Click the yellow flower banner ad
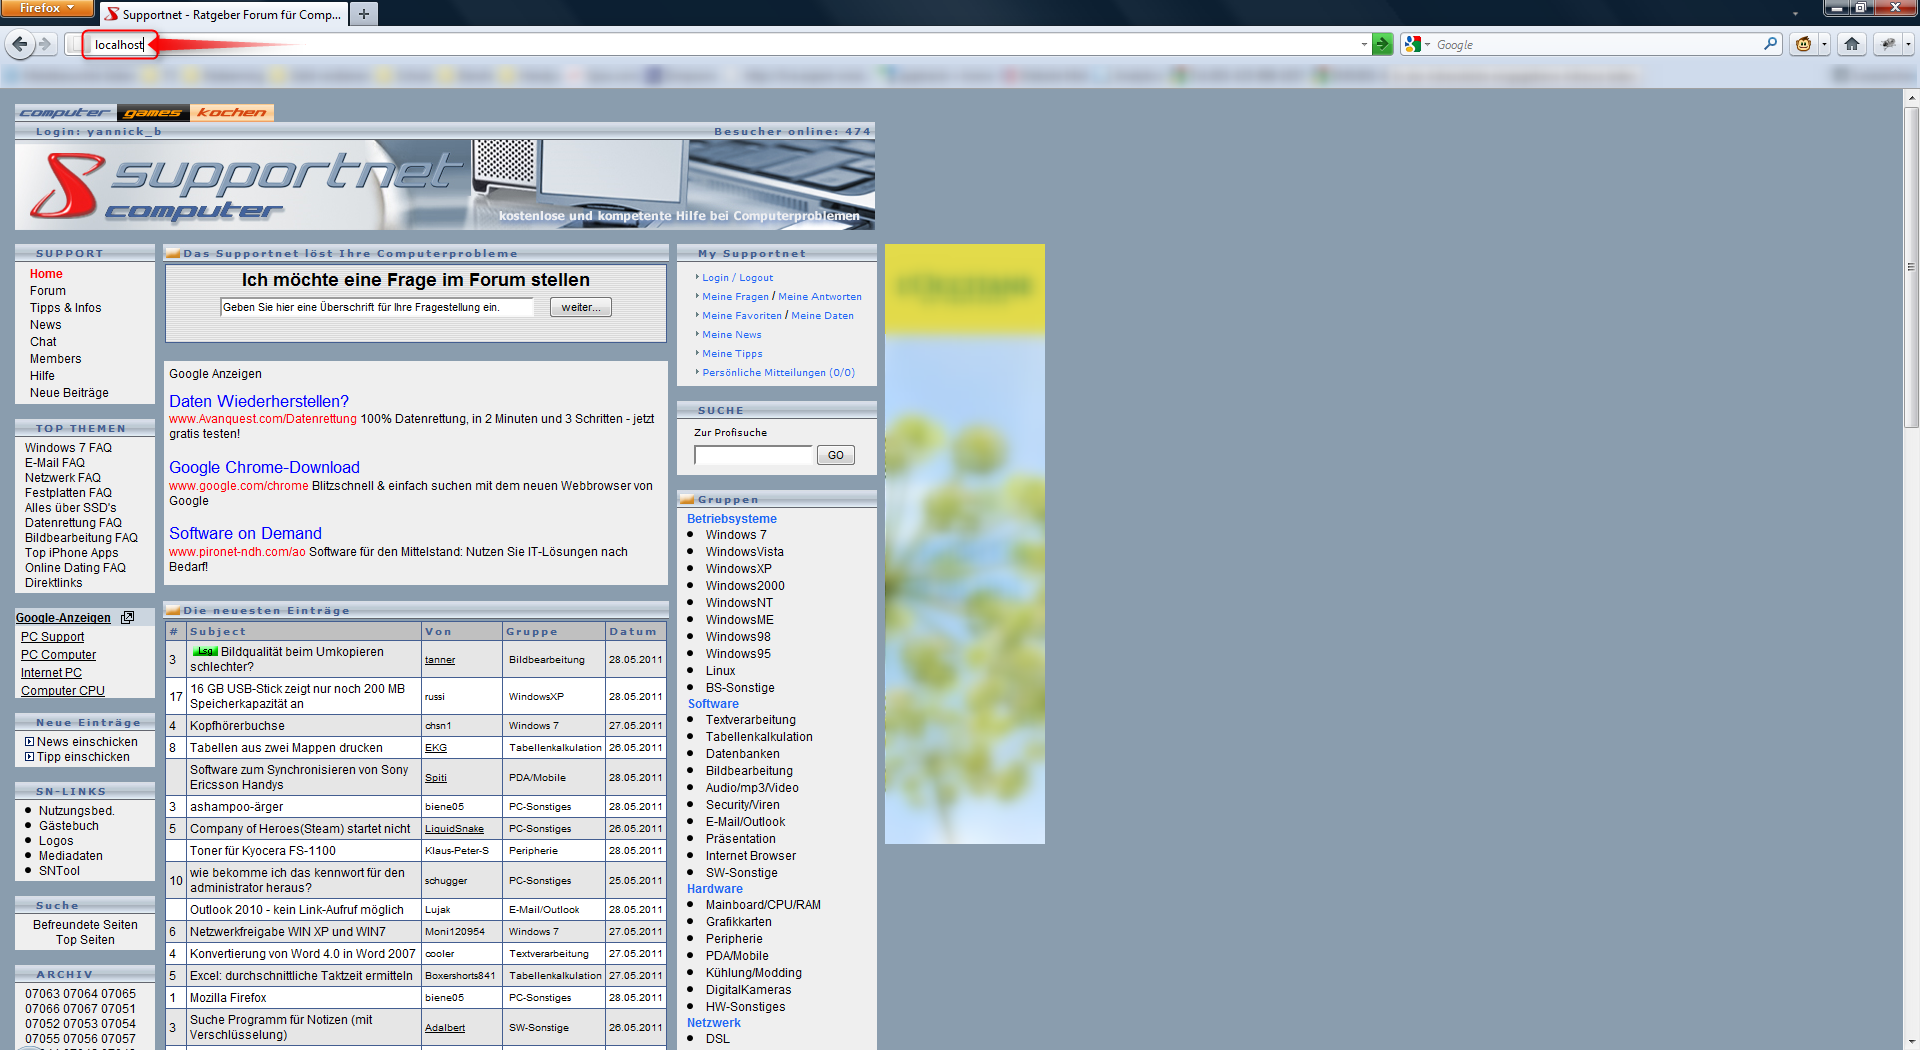 pyautogui.click(x=965, y=544)
